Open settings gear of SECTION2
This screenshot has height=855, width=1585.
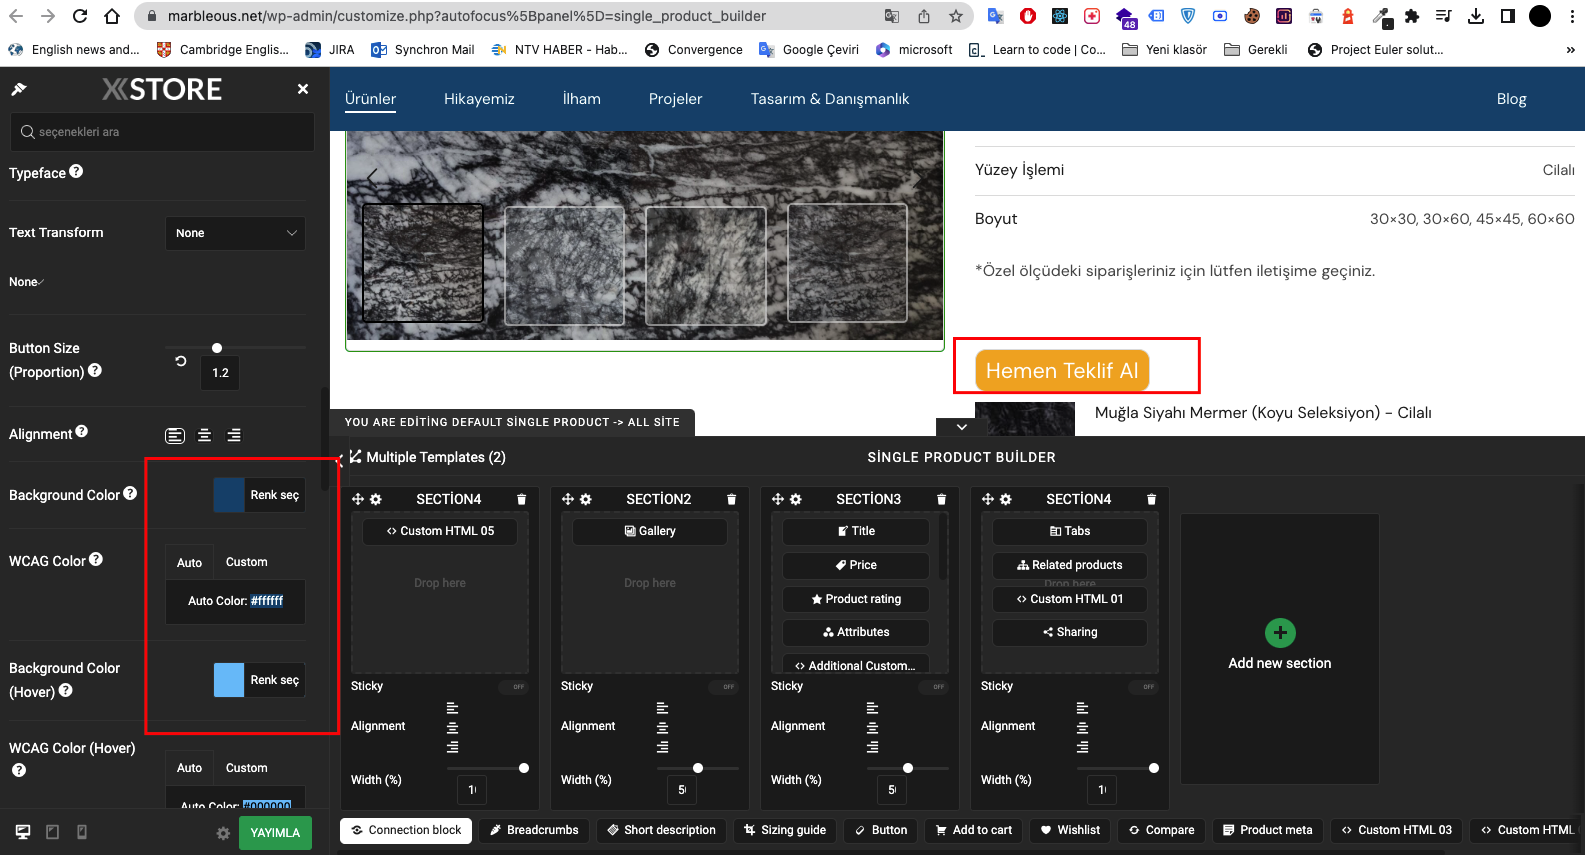tap(586, 499)
